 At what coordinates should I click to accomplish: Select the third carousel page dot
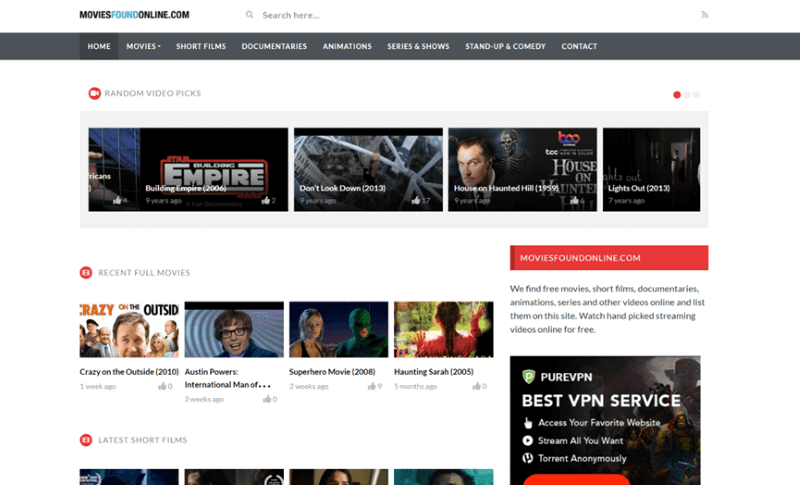696,95
